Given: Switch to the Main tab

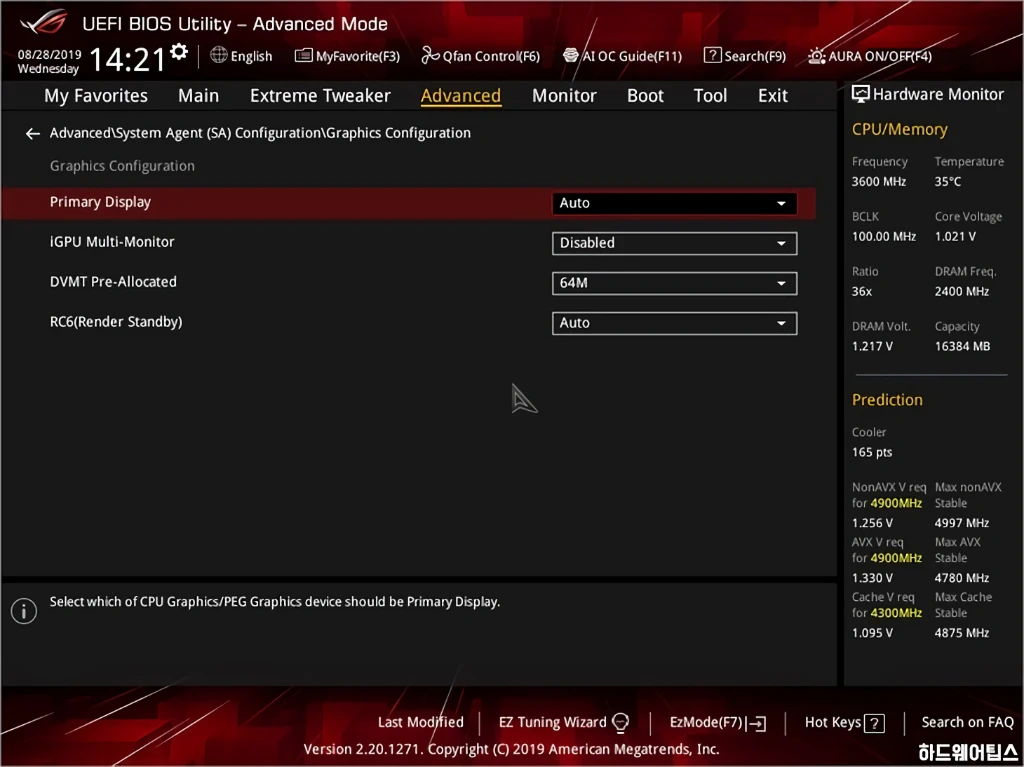Looking at the screenshot, I should pos(199,96).
